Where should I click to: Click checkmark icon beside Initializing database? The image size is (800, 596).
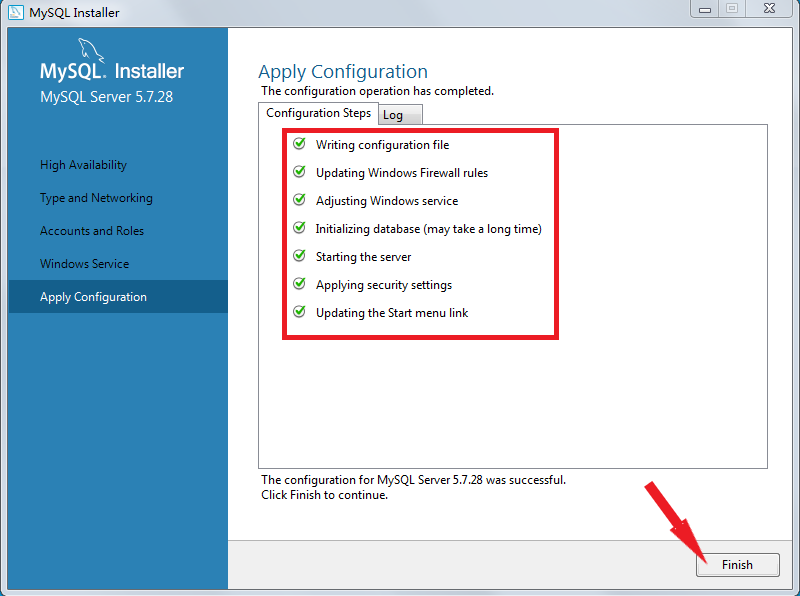pyautogui.click(x=299, y=228)
